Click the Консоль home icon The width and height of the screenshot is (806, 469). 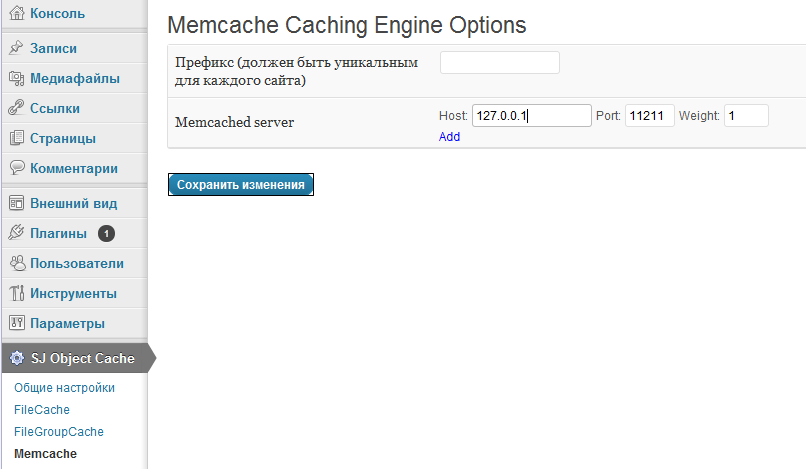coord(16,14)
